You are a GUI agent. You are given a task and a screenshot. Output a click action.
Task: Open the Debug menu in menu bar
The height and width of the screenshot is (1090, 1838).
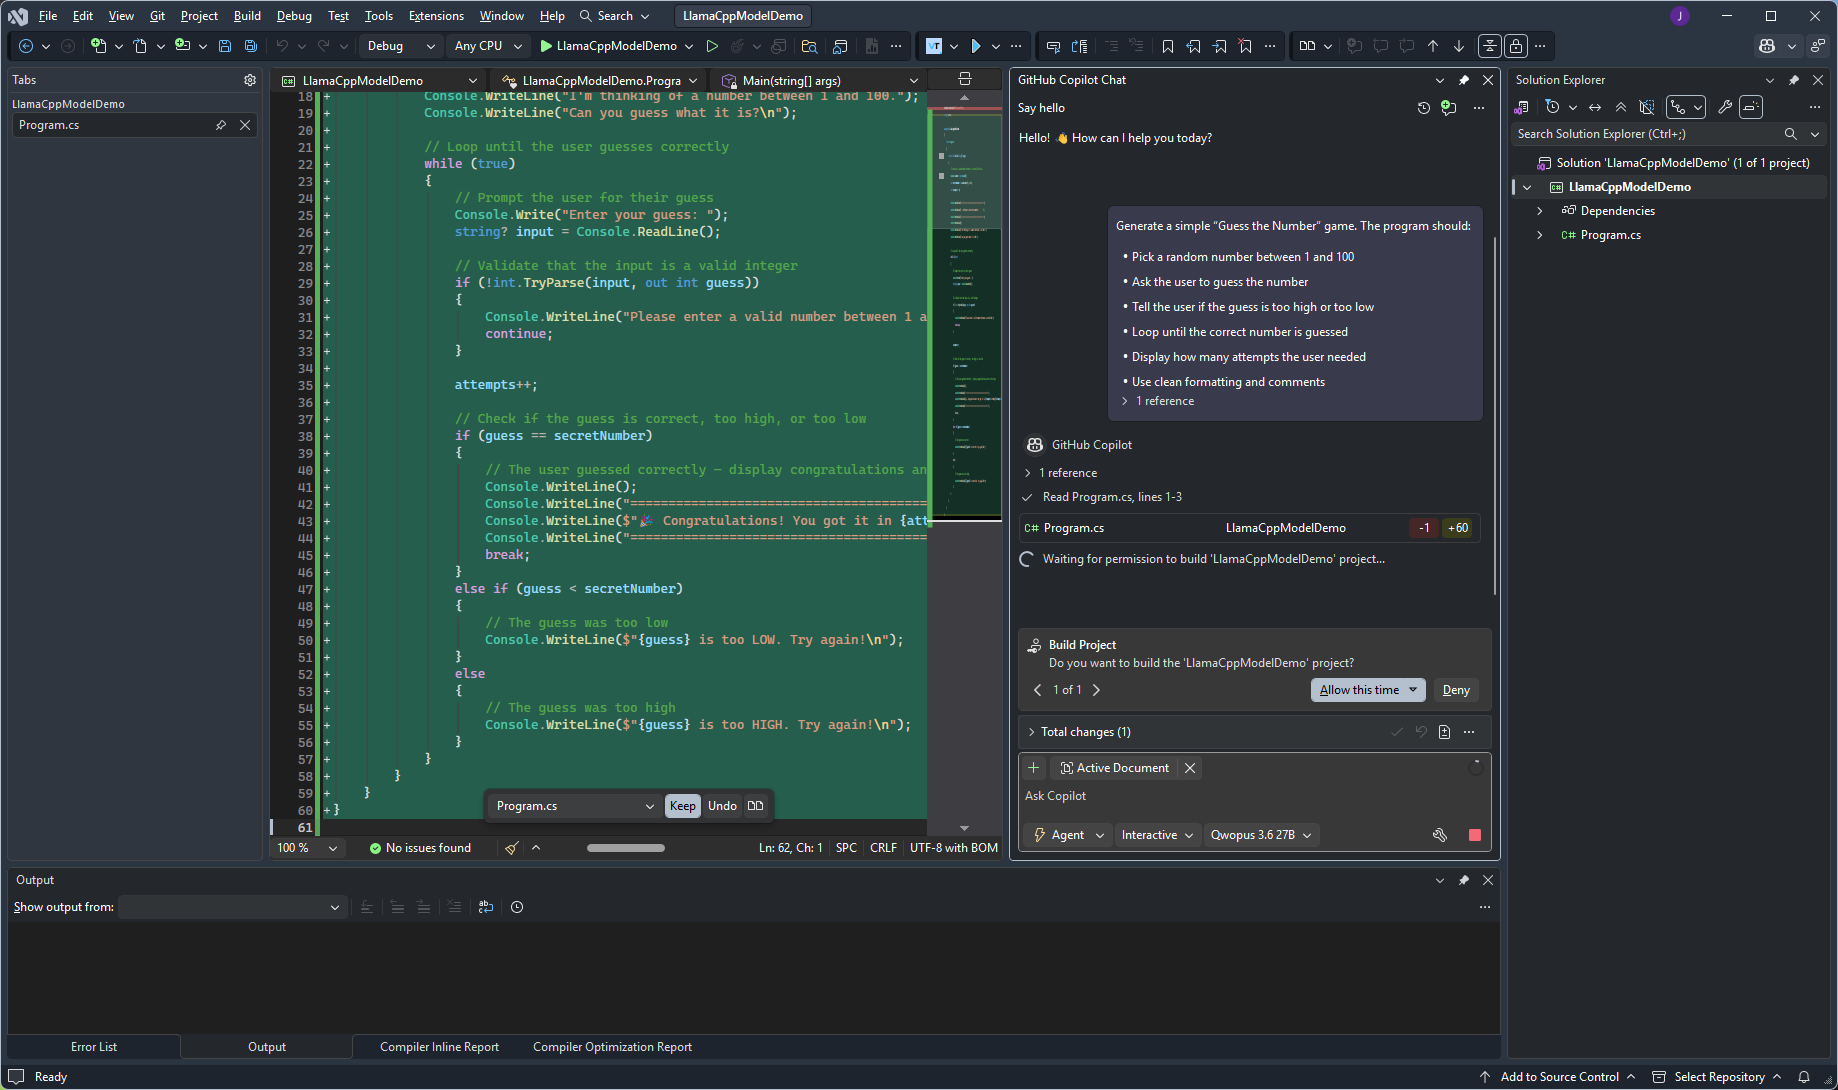[294, 16]
